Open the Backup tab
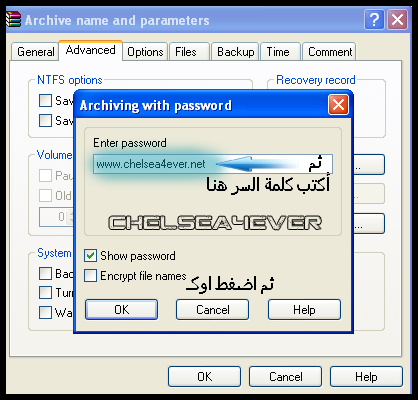Image resolution: width=418 pixels, height=400 pixels. click(235, 52)
